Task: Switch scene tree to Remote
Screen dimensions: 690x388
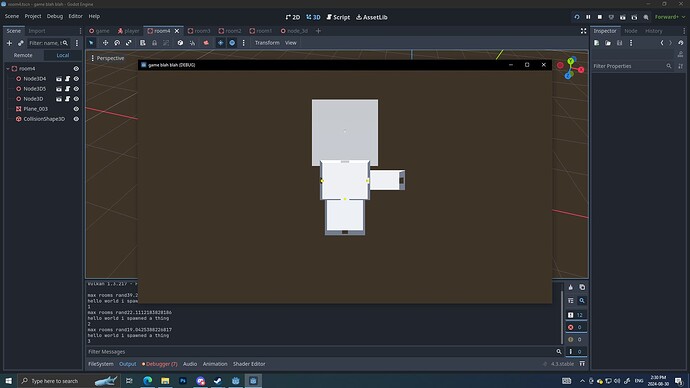Action: coord(23,55)
